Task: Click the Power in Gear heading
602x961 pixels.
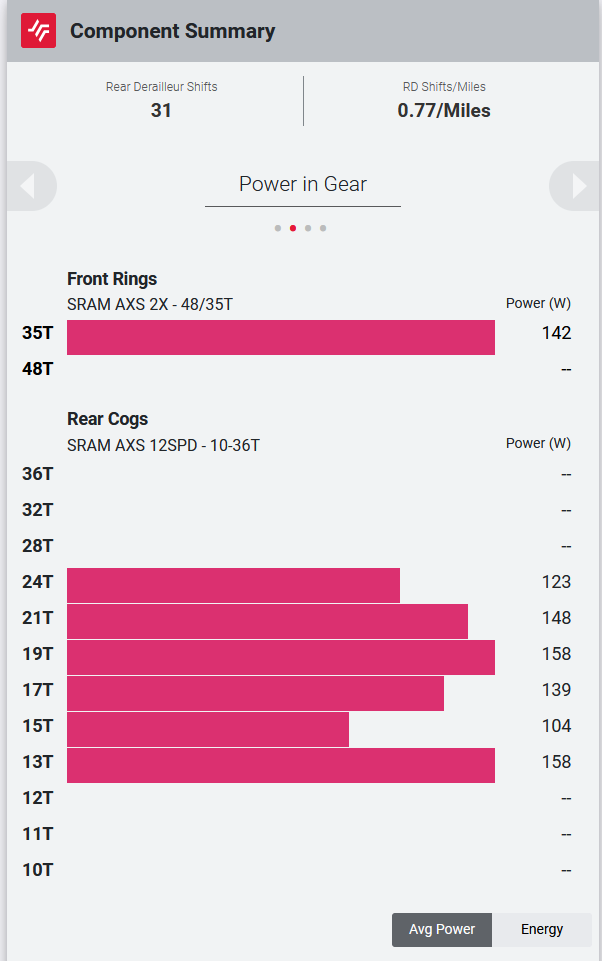Action: tap(303, 184)
